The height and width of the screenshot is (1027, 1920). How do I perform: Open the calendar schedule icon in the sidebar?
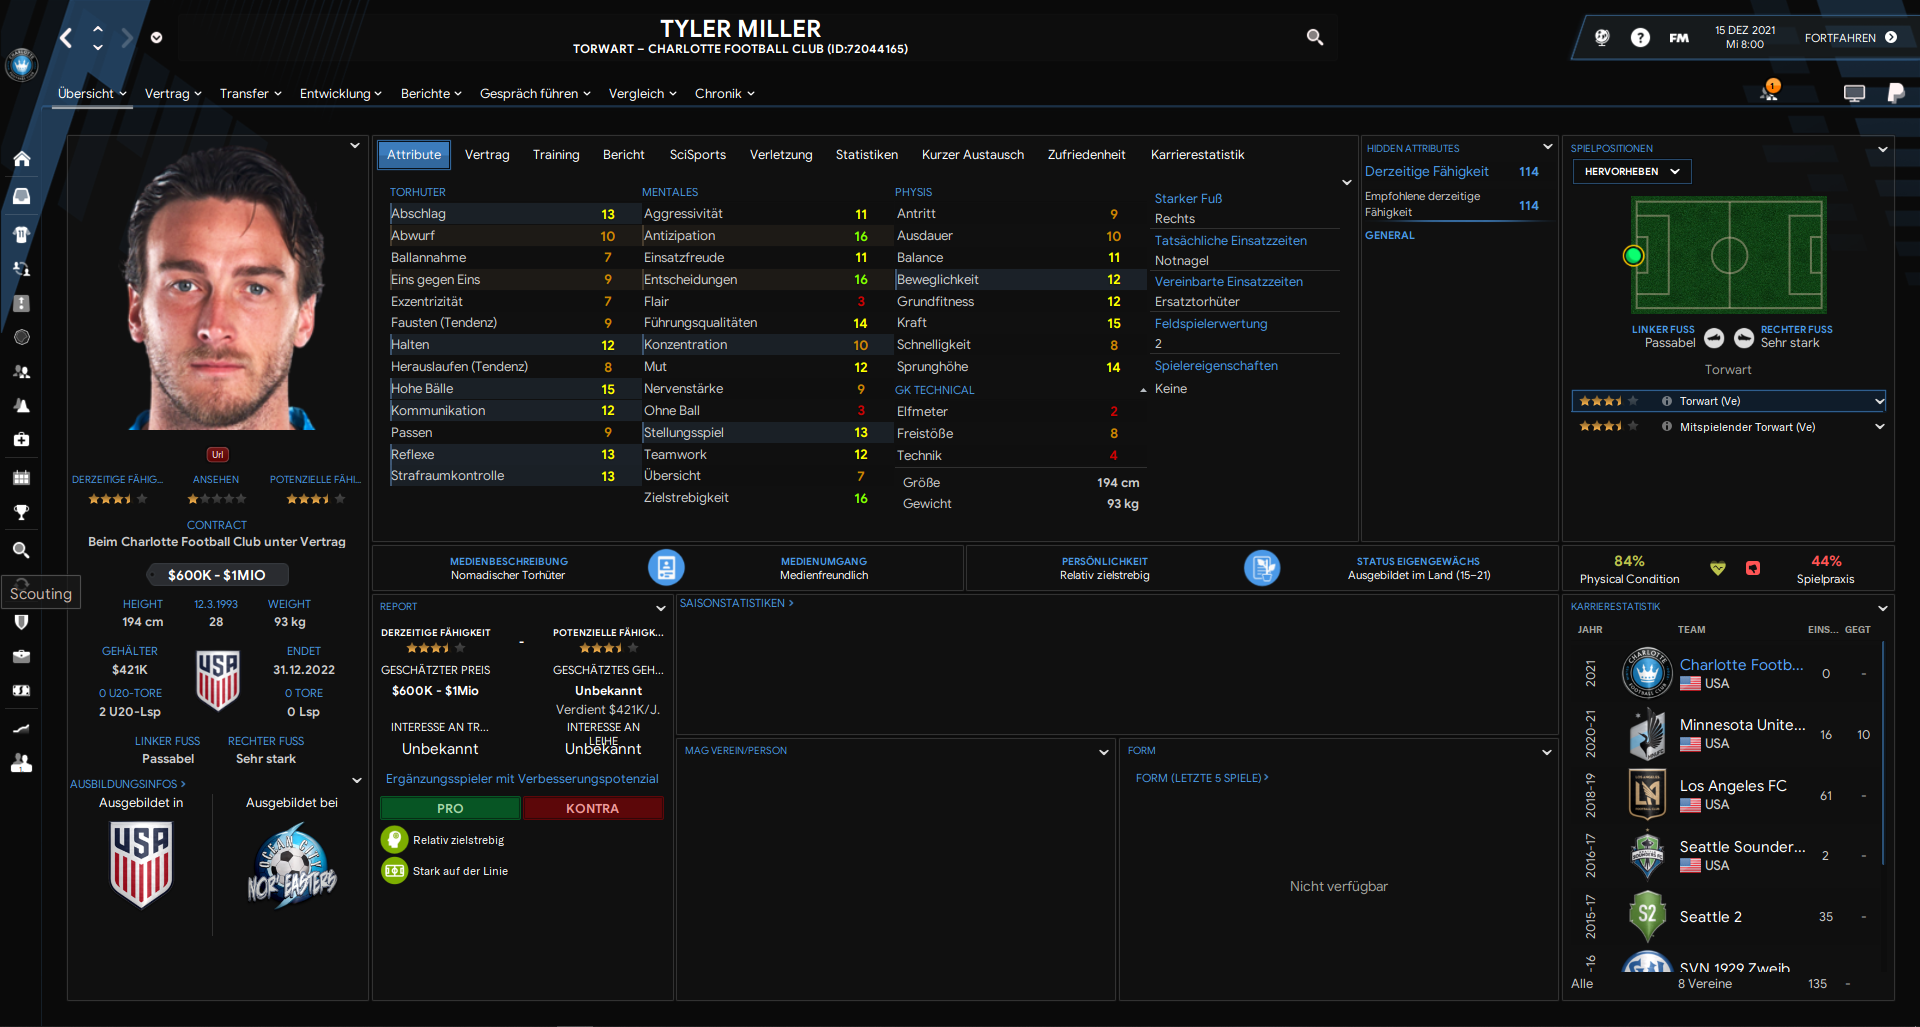21,477
